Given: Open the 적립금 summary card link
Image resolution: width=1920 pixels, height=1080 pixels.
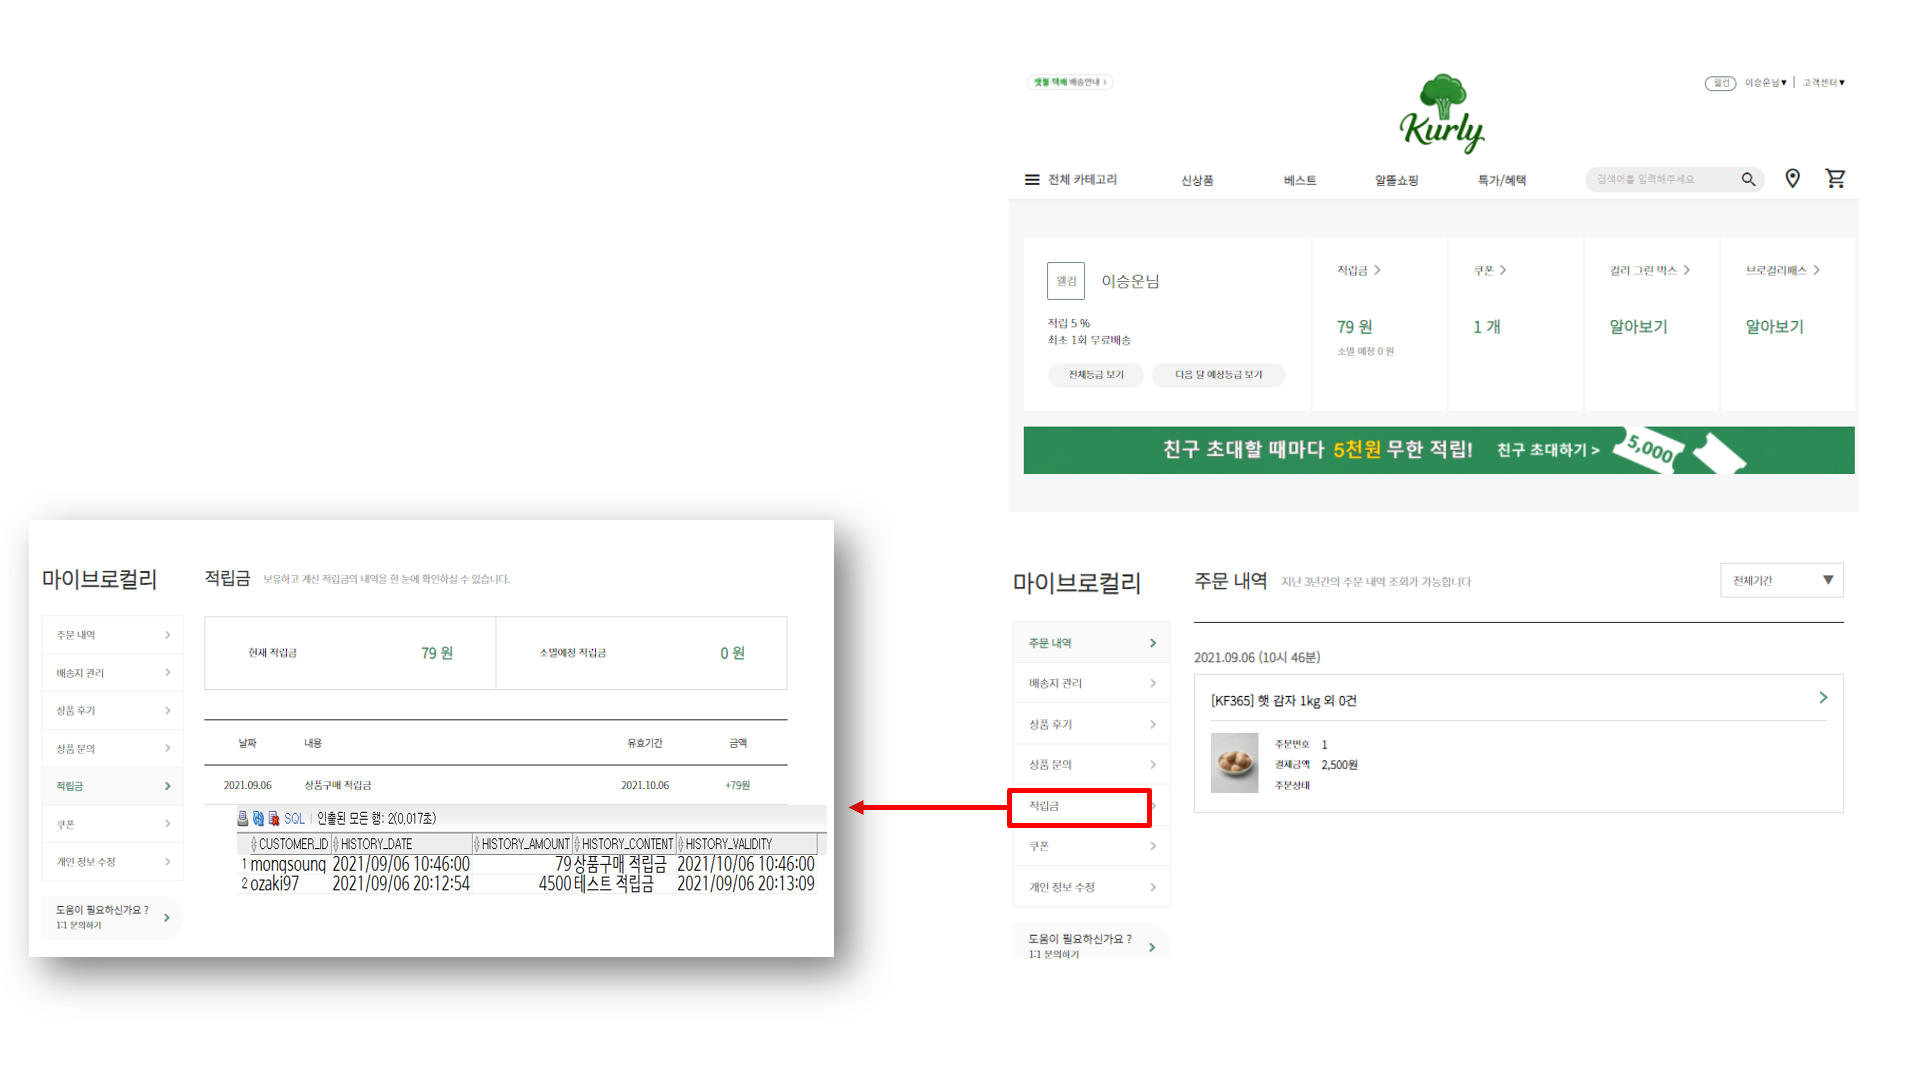Looking at the screenshot, I should (1359, 270).
